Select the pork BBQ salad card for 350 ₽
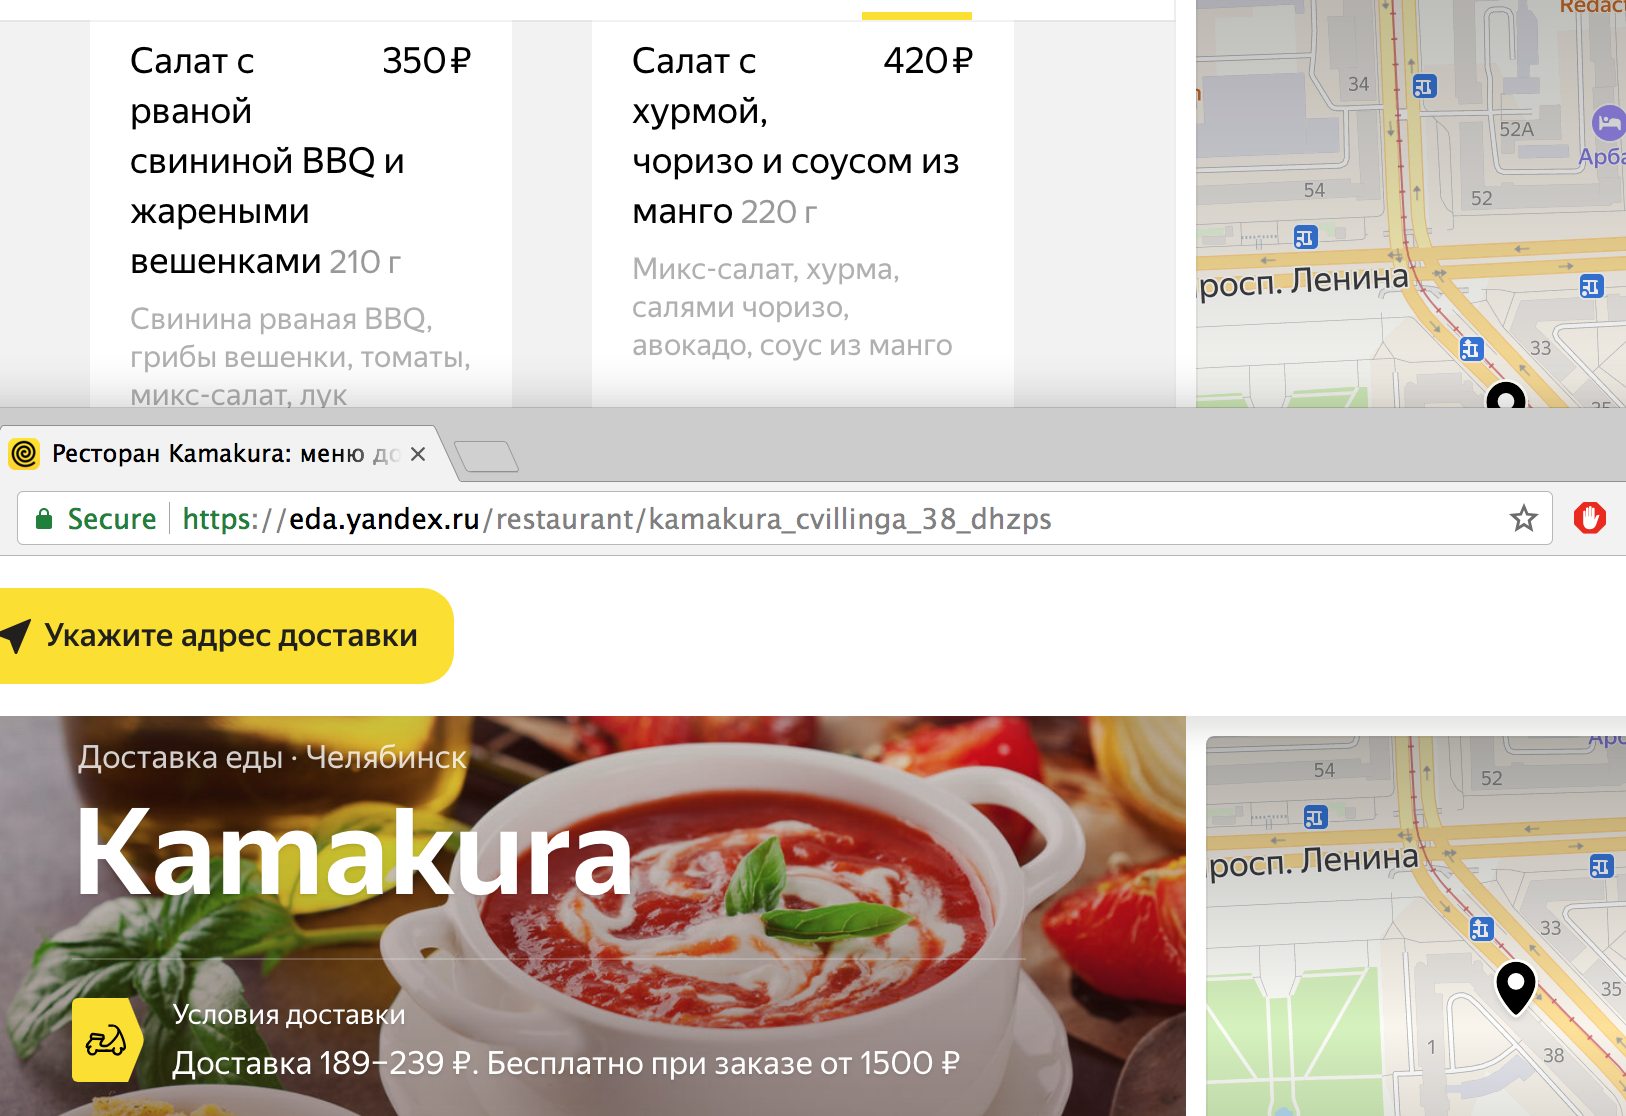 point(301,214)
